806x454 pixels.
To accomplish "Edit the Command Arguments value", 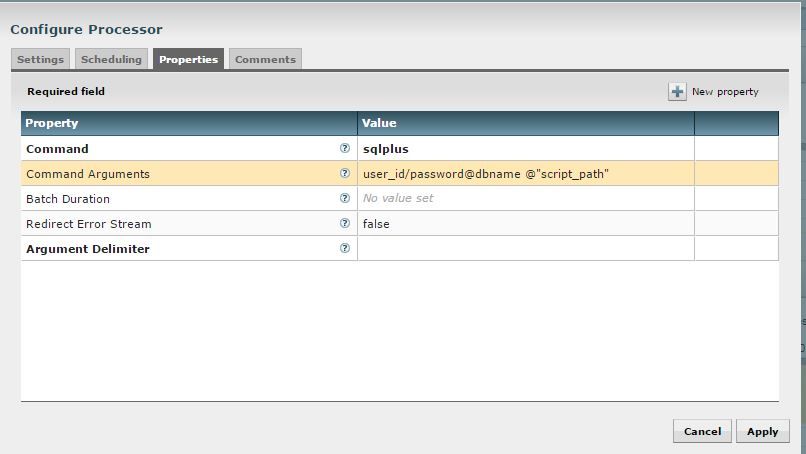I will (x=526, y=174).
